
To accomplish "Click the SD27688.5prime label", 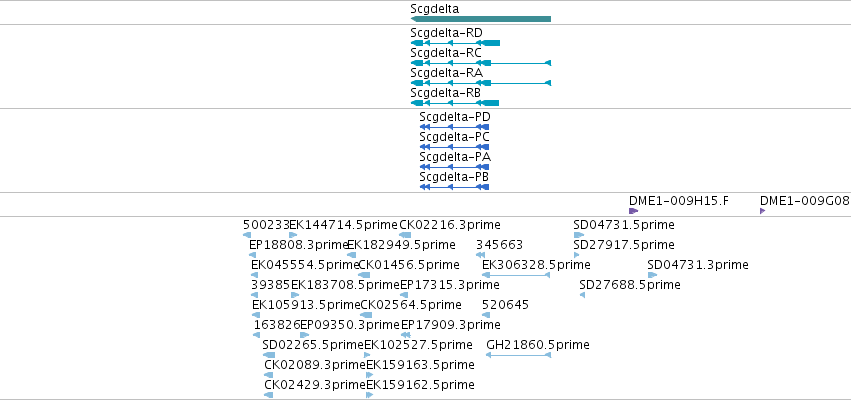I will click(630, 285).
